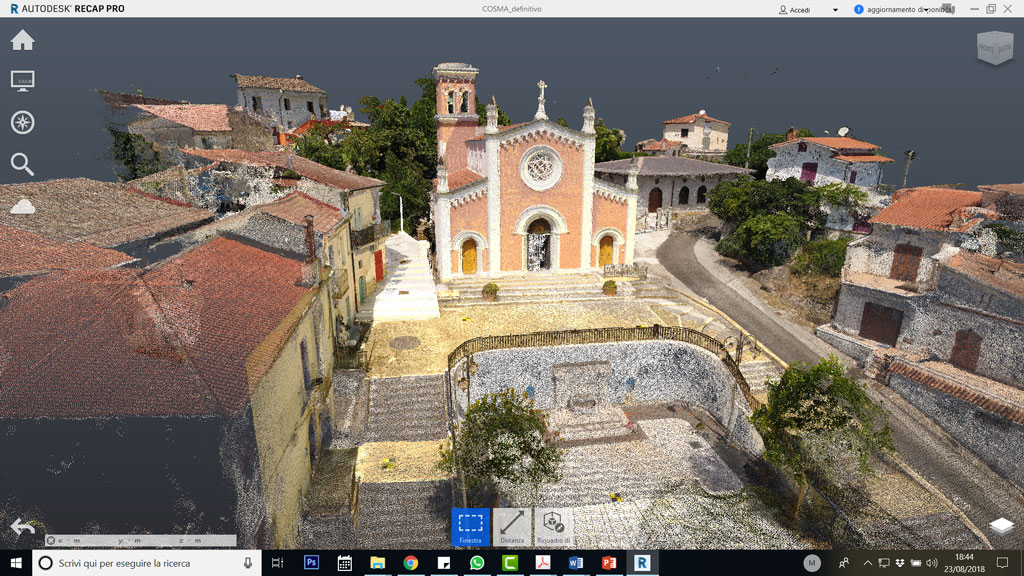Mute the system volume in the tray

point(932,562)
